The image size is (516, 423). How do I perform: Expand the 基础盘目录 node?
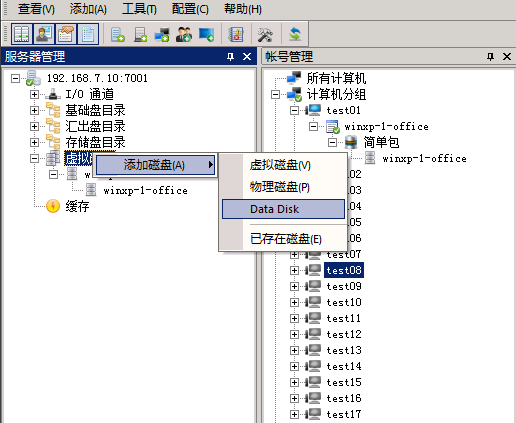pos(34,110)
